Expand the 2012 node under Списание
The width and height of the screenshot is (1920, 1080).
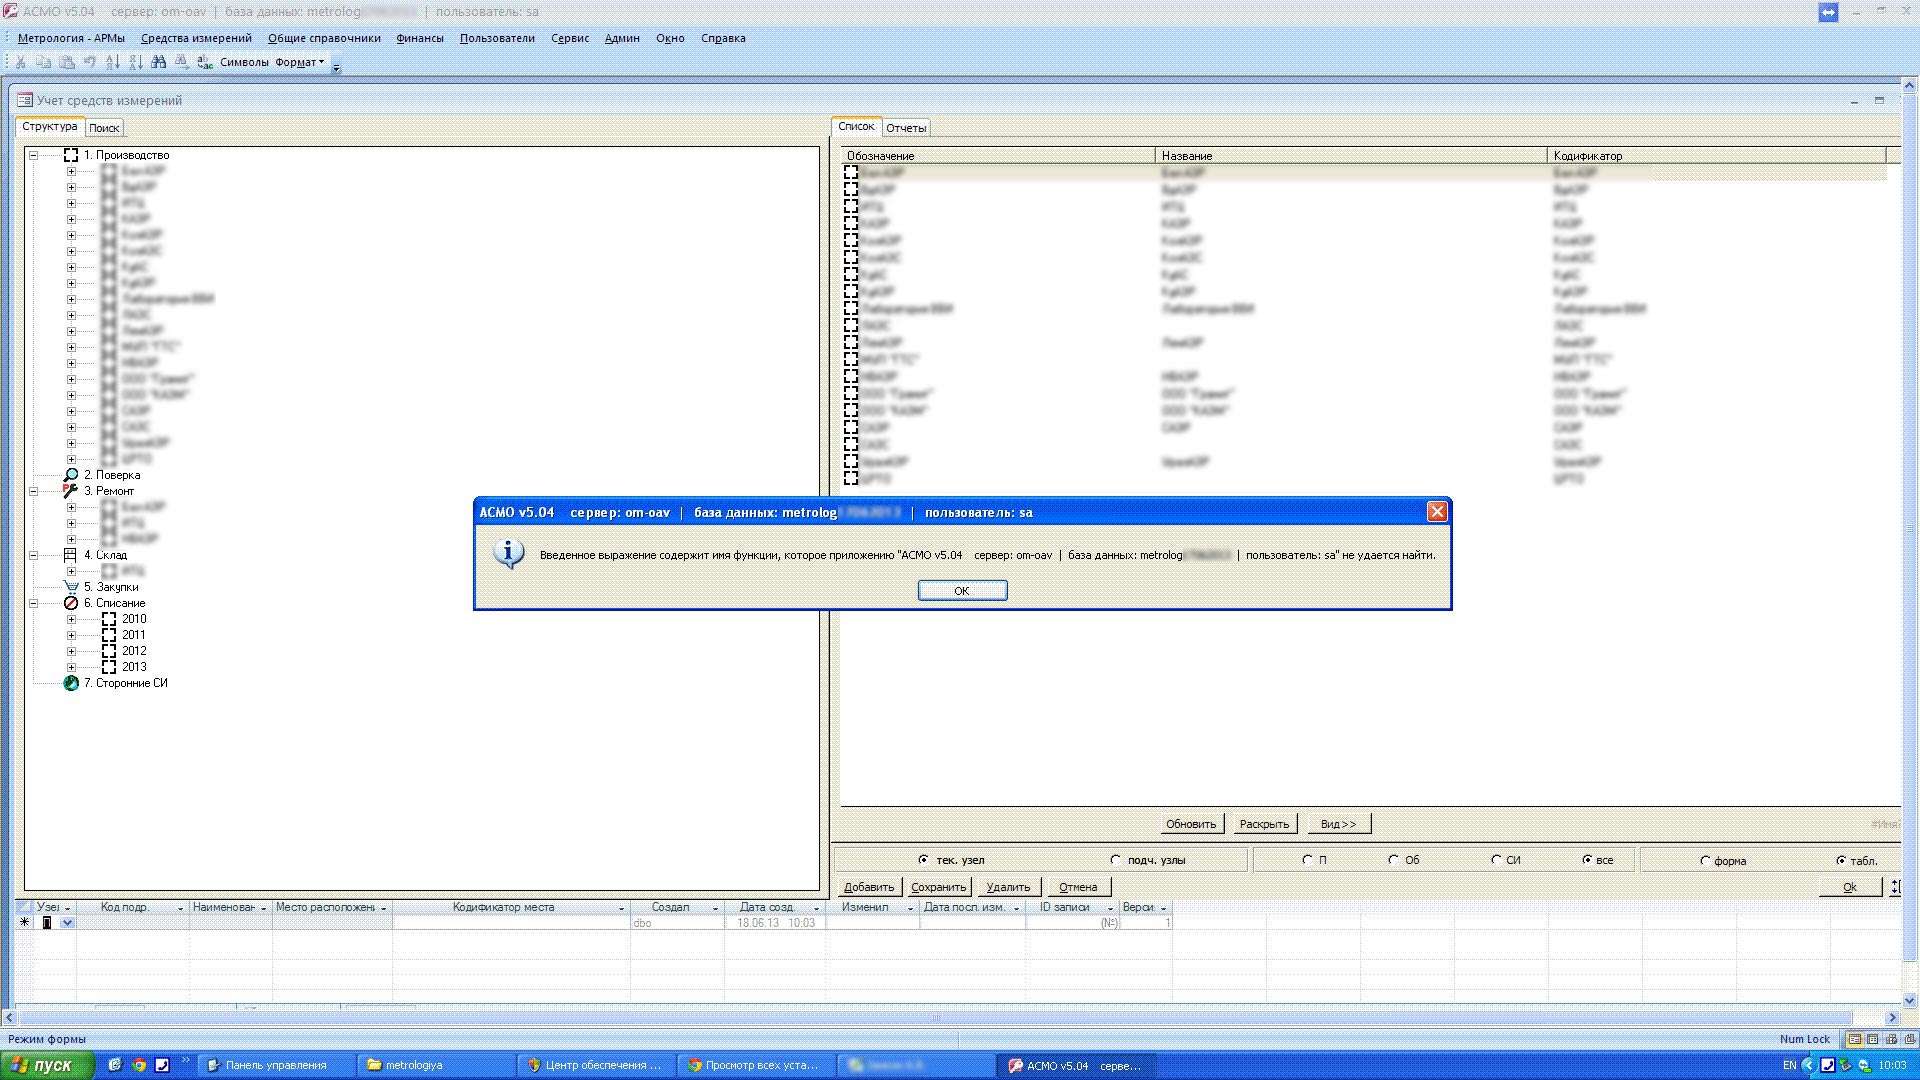71,651
